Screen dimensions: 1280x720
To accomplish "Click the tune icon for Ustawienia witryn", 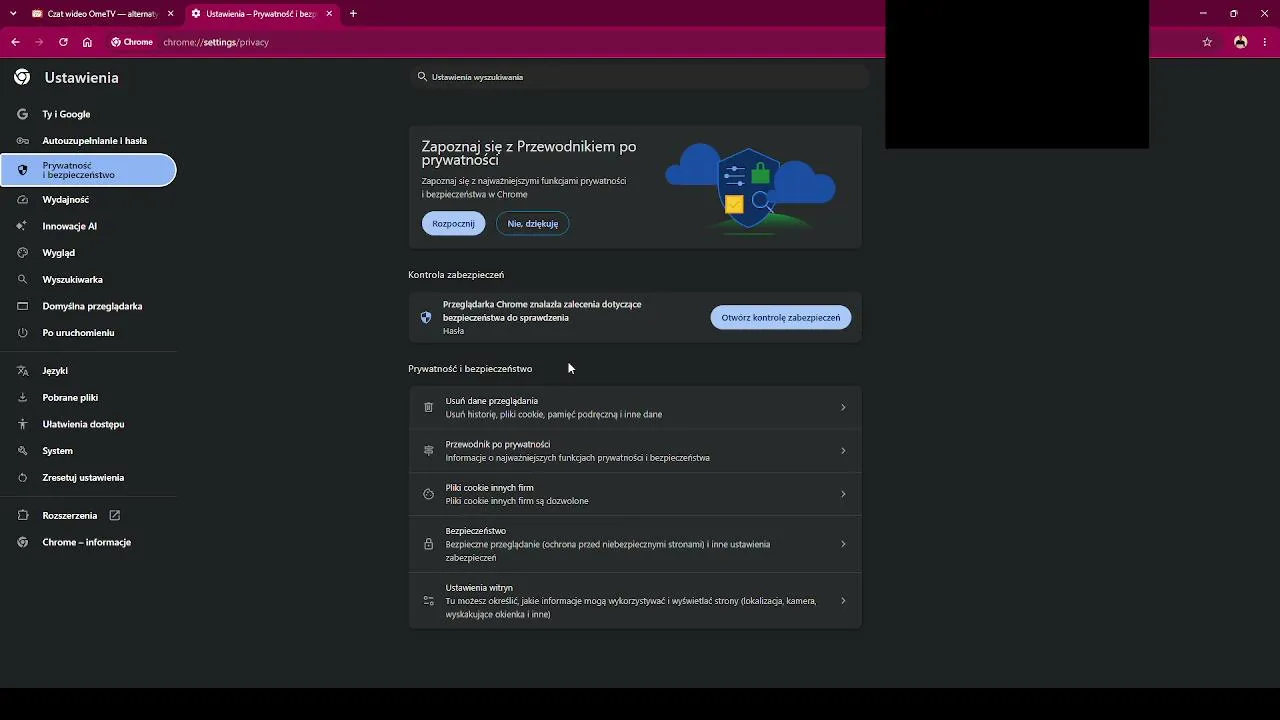I will click(x=428, y=601).
